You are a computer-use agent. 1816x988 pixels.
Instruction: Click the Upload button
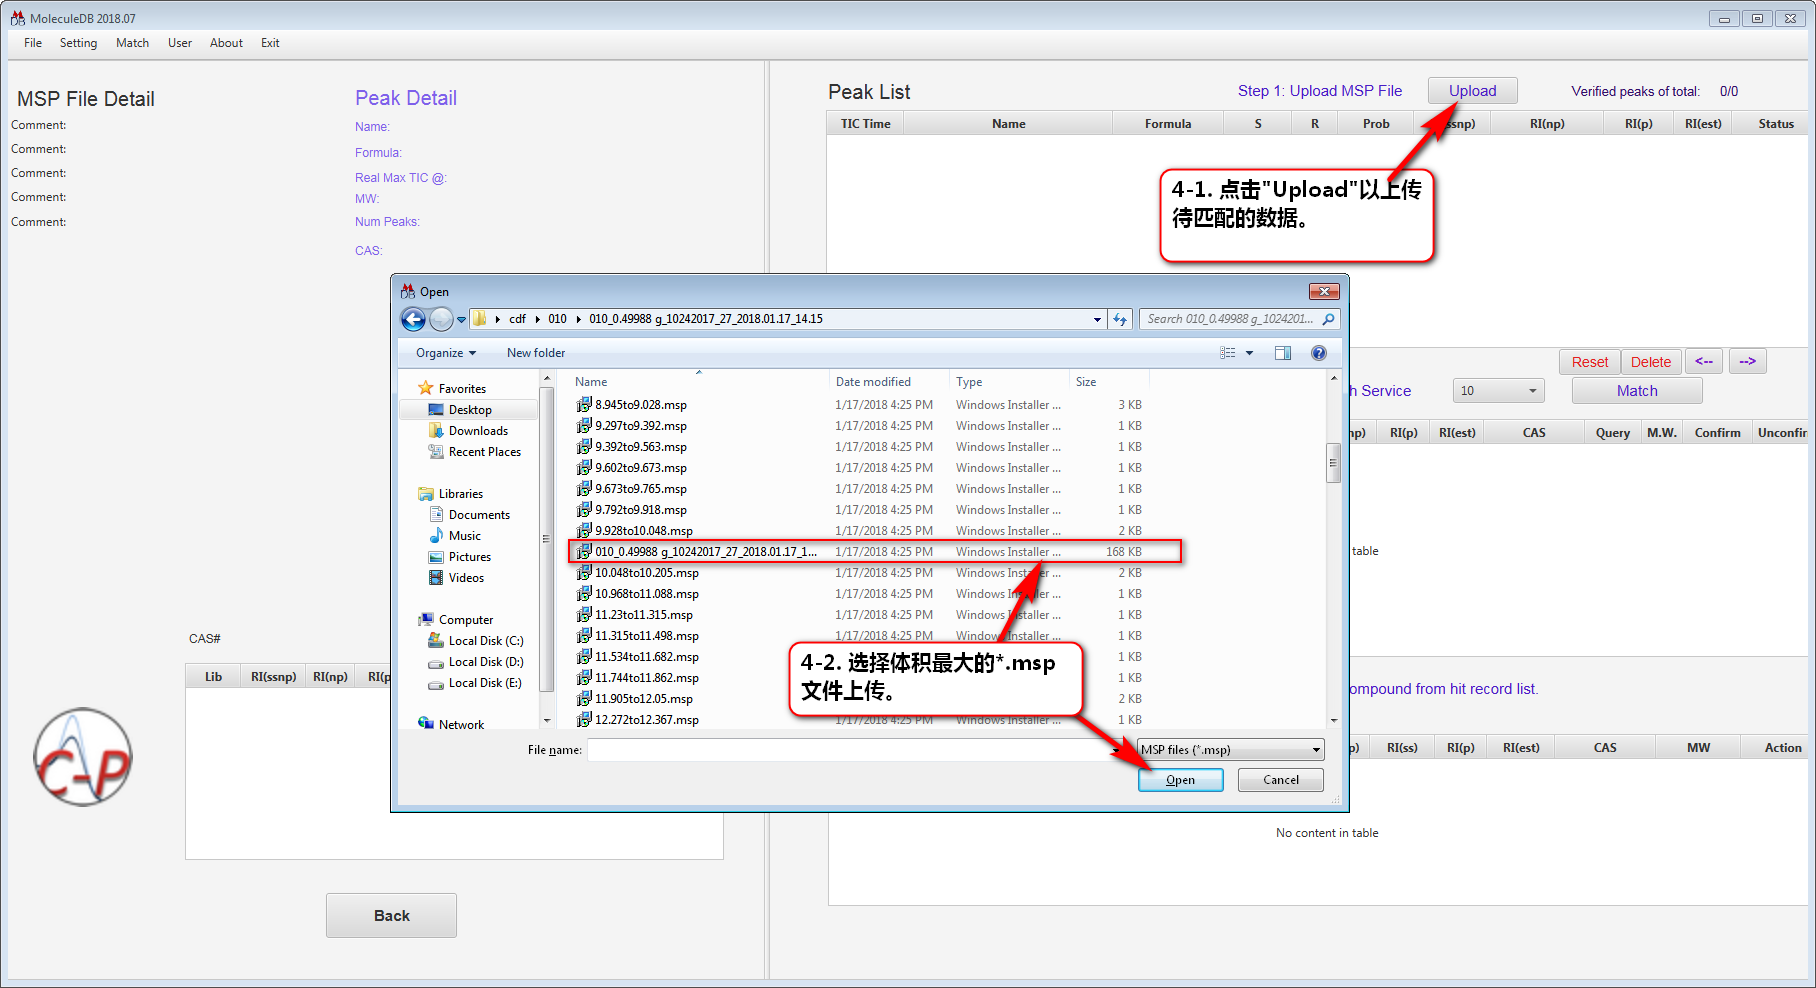coord(1472,91)
